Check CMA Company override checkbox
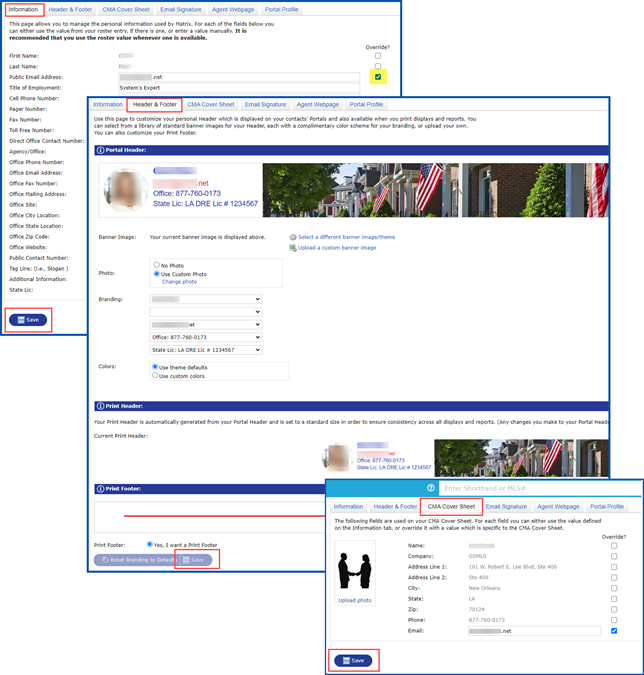Image resolution: width=644 pixels, height=675 pixels. pyautogui.click(x=614, y=556)
